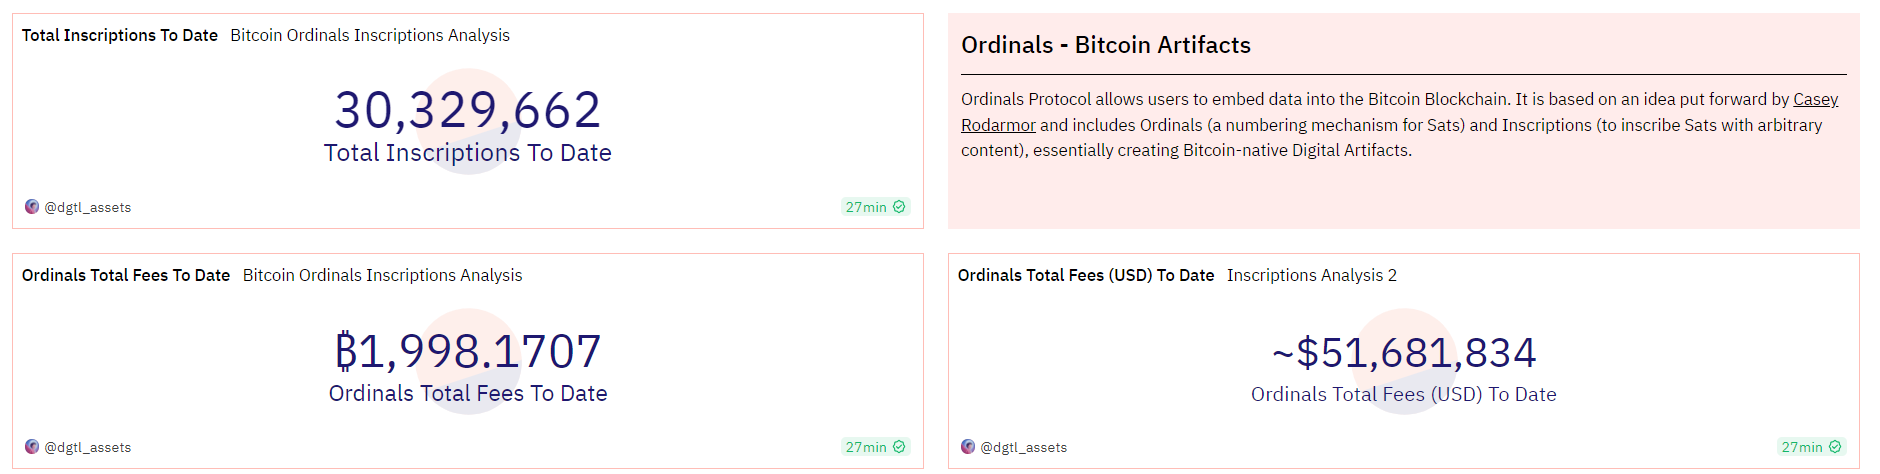Open the "Inscriptions Analysis 2" query link

point(1312,276)
